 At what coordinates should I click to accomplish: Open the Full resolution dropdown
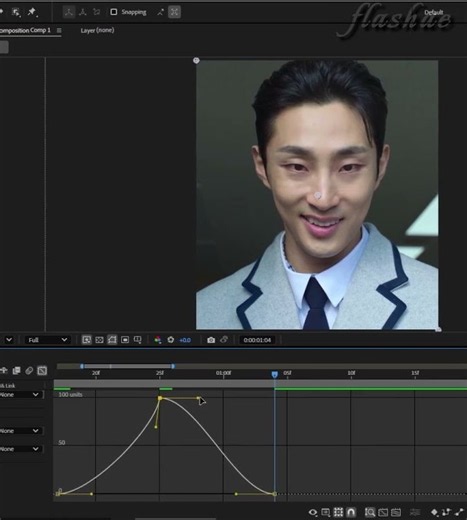pyautogui.click(x=47, y=340)
